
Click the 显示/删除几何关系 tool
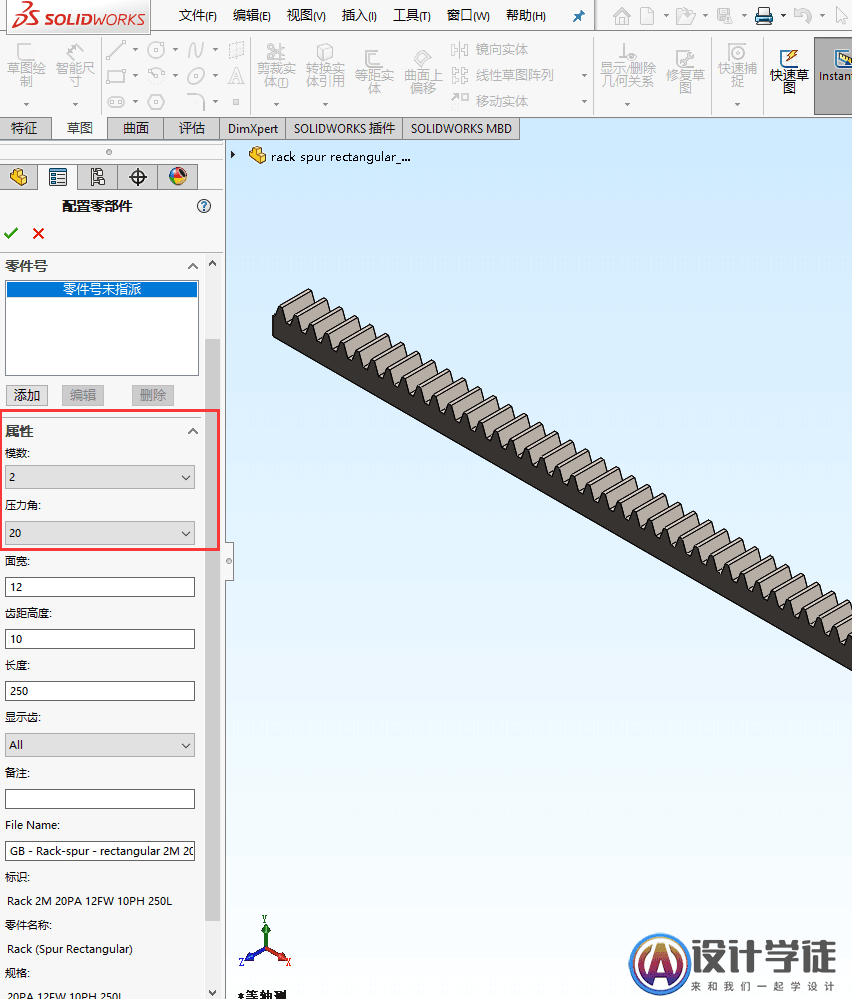(628, 66)
